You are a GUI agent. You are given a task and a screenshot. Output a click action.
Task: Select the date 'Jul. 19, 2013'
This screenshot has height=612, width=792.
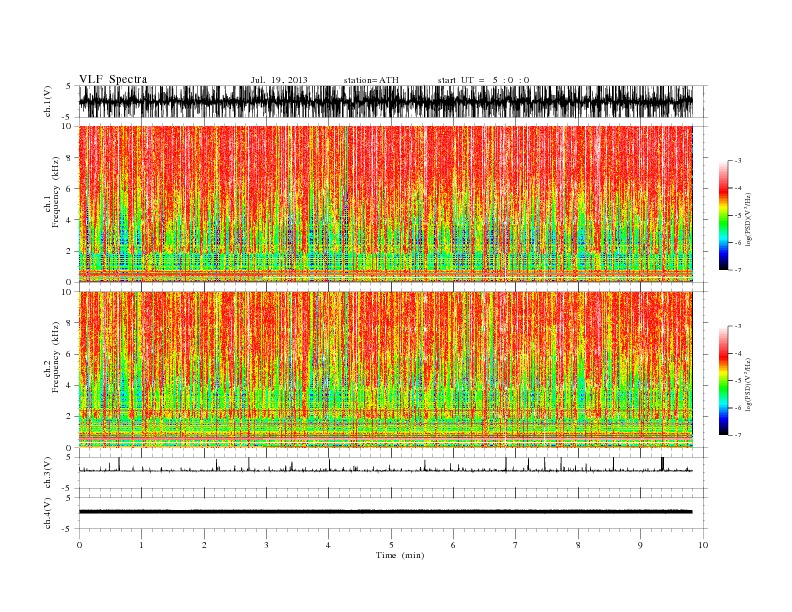coord(279,80)
